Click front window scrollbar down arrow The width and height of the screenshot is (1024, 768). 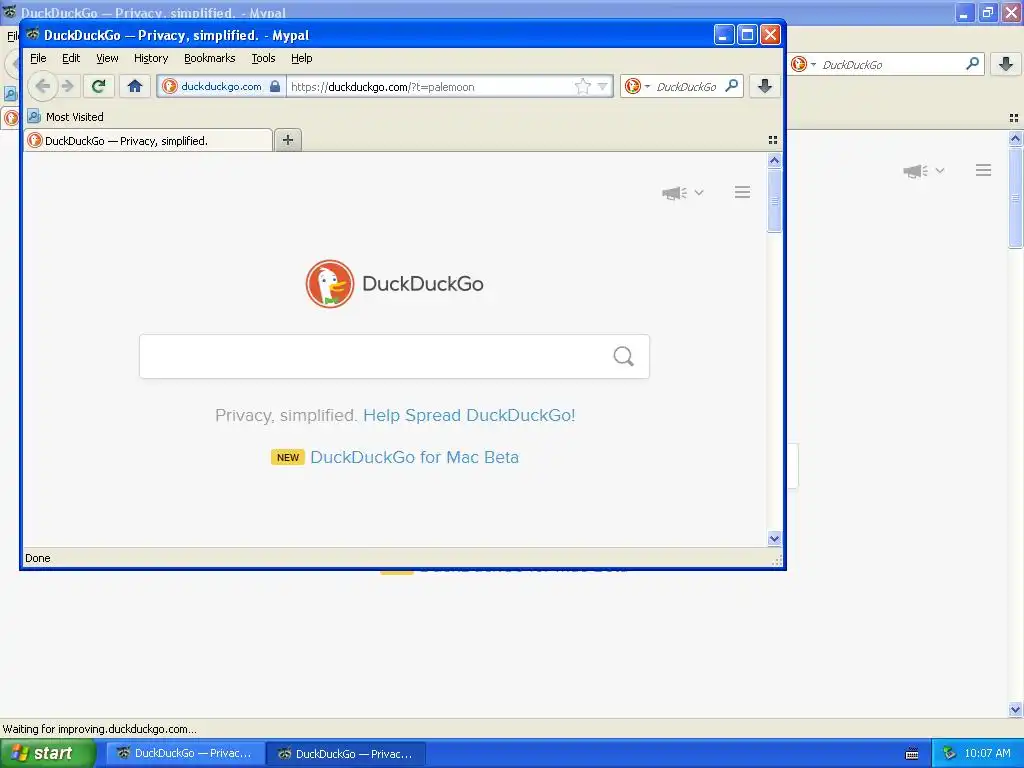[775, 539]
